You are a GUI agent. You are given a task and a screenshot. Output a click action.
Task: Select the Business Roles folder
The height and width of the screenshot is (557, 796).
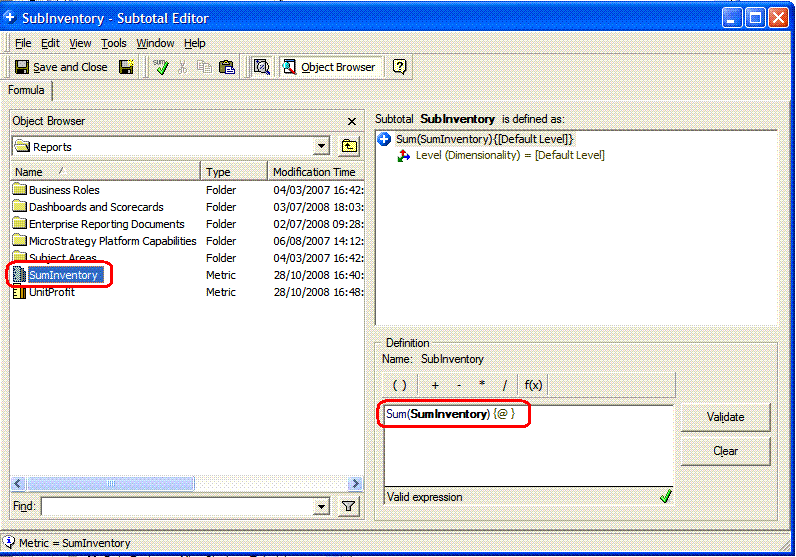[64, 190]
